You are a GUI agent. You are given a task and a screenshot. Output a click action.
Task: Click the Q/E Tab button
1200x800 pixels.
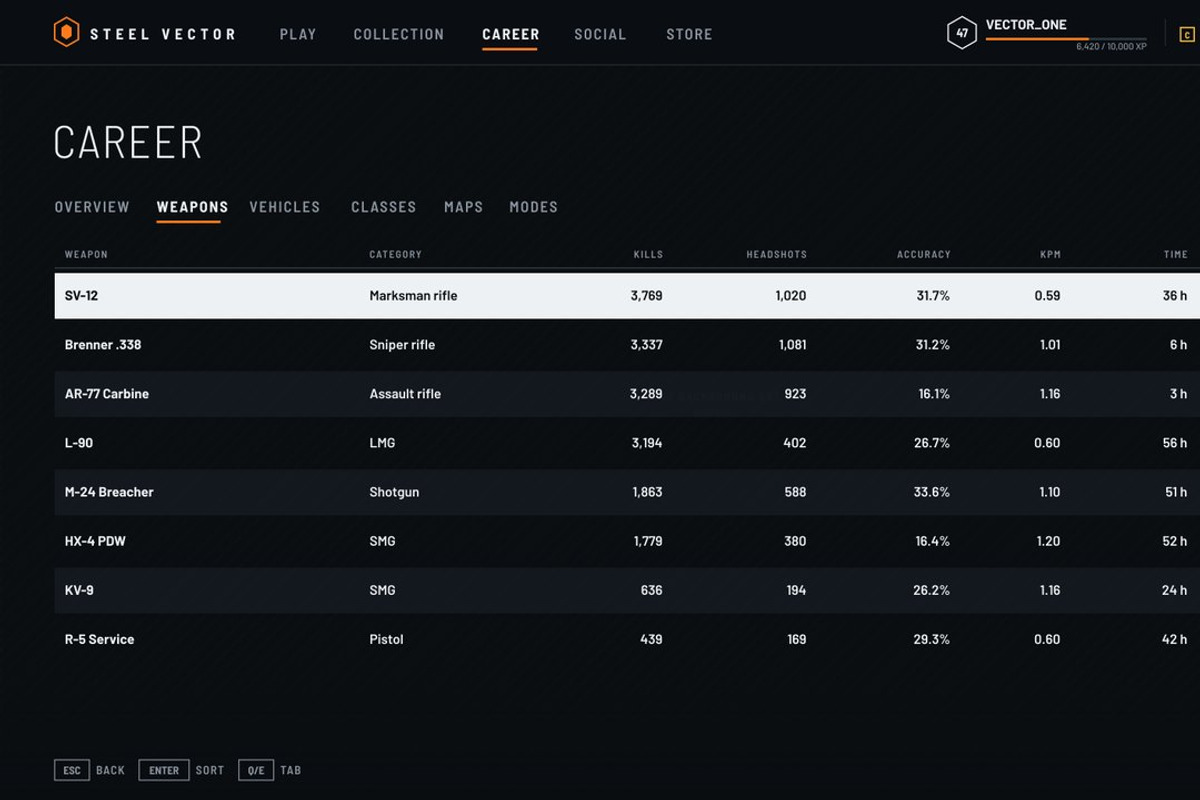(x=270, y=770)
